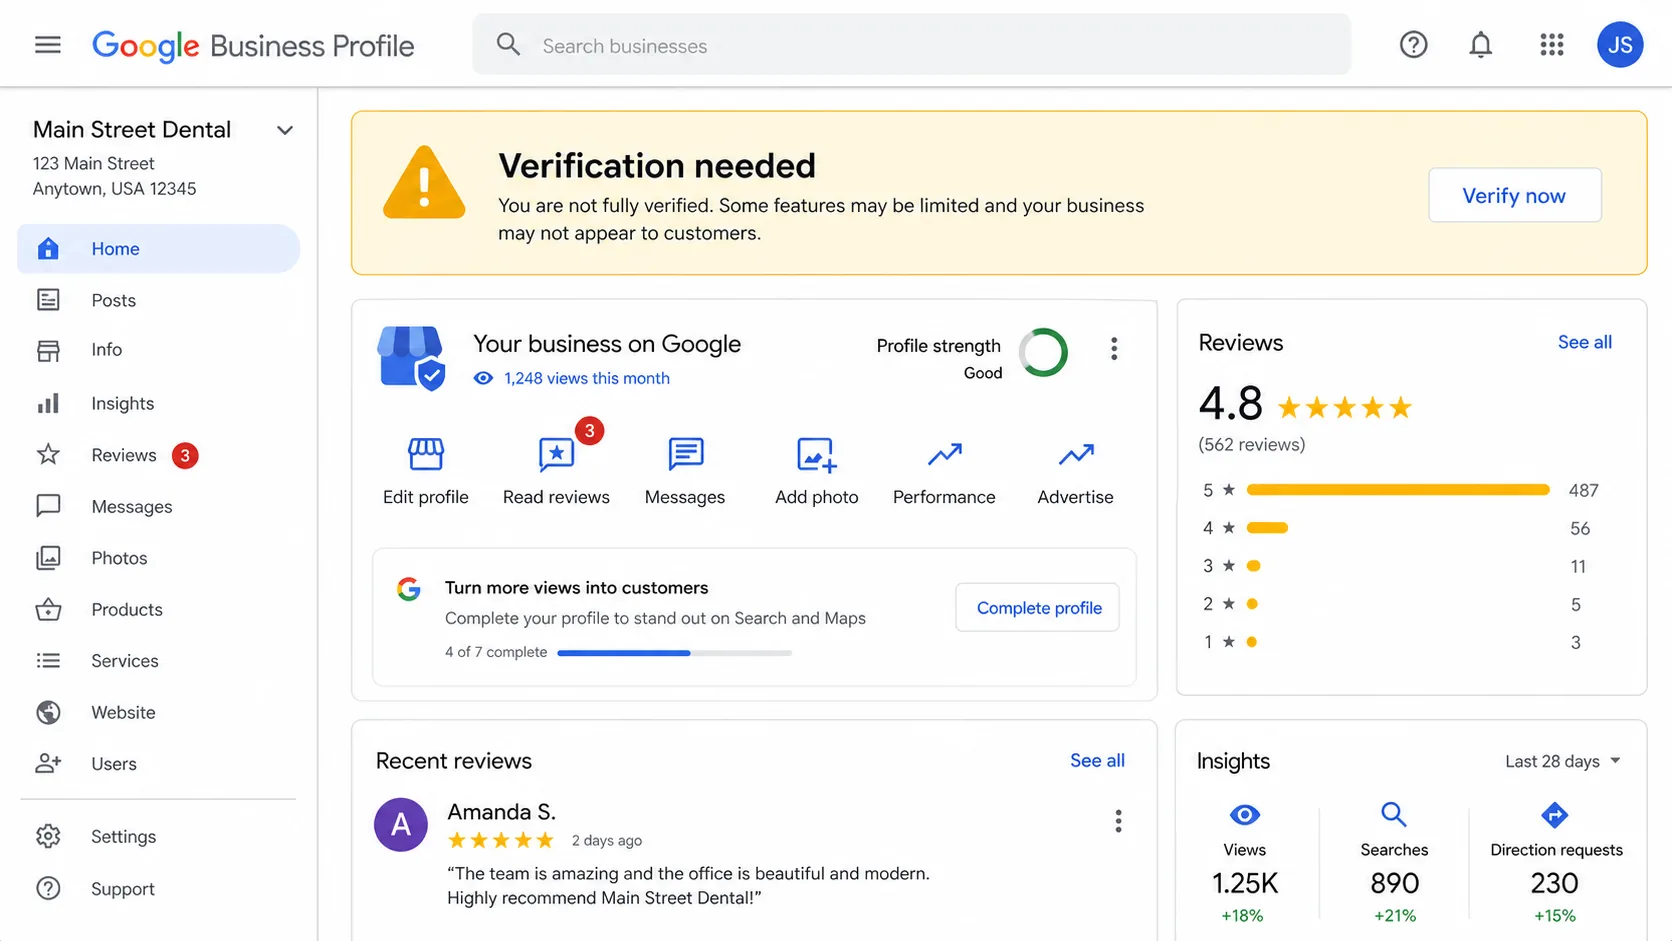The height and width of the screenshot is (941, 1672).
Task: Click the '890' searches value
Action: click(x=1394, y=884)
